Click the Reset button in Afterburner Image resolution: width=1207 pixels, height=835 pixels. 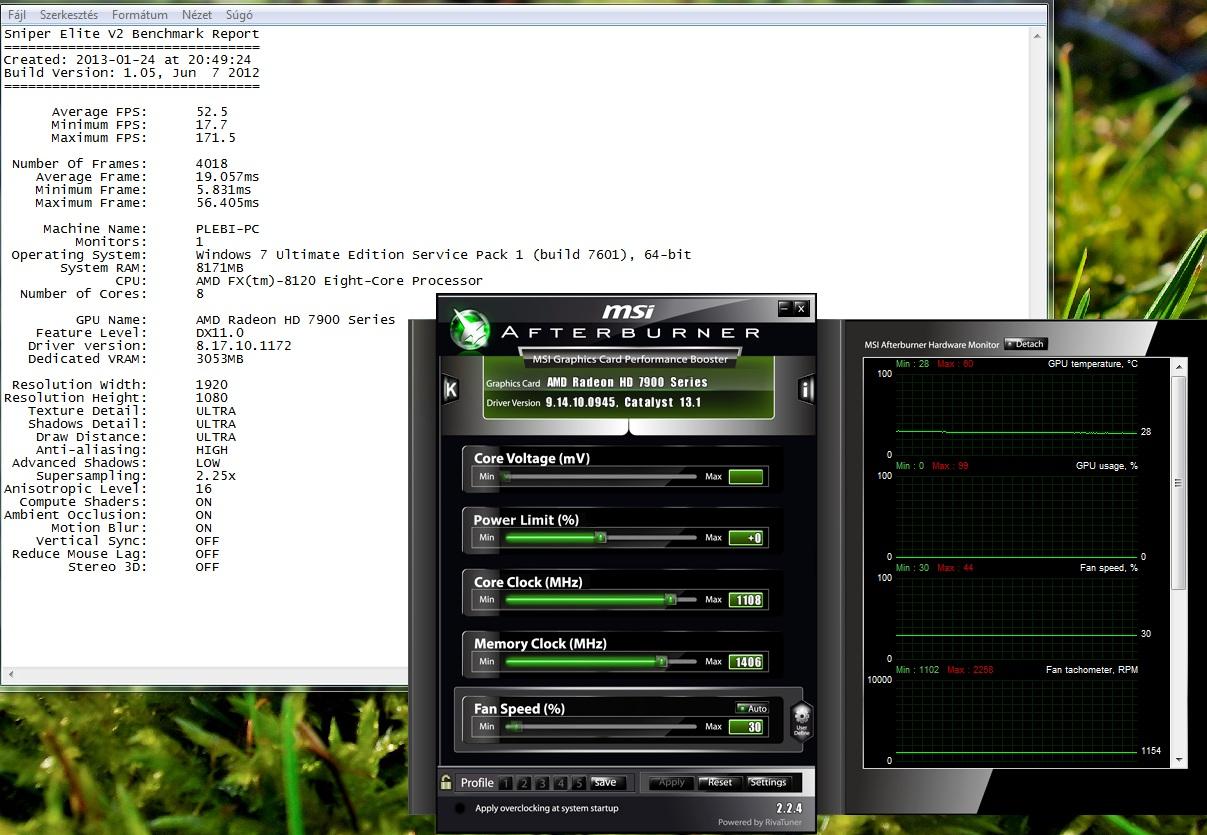tap(720, 782)
